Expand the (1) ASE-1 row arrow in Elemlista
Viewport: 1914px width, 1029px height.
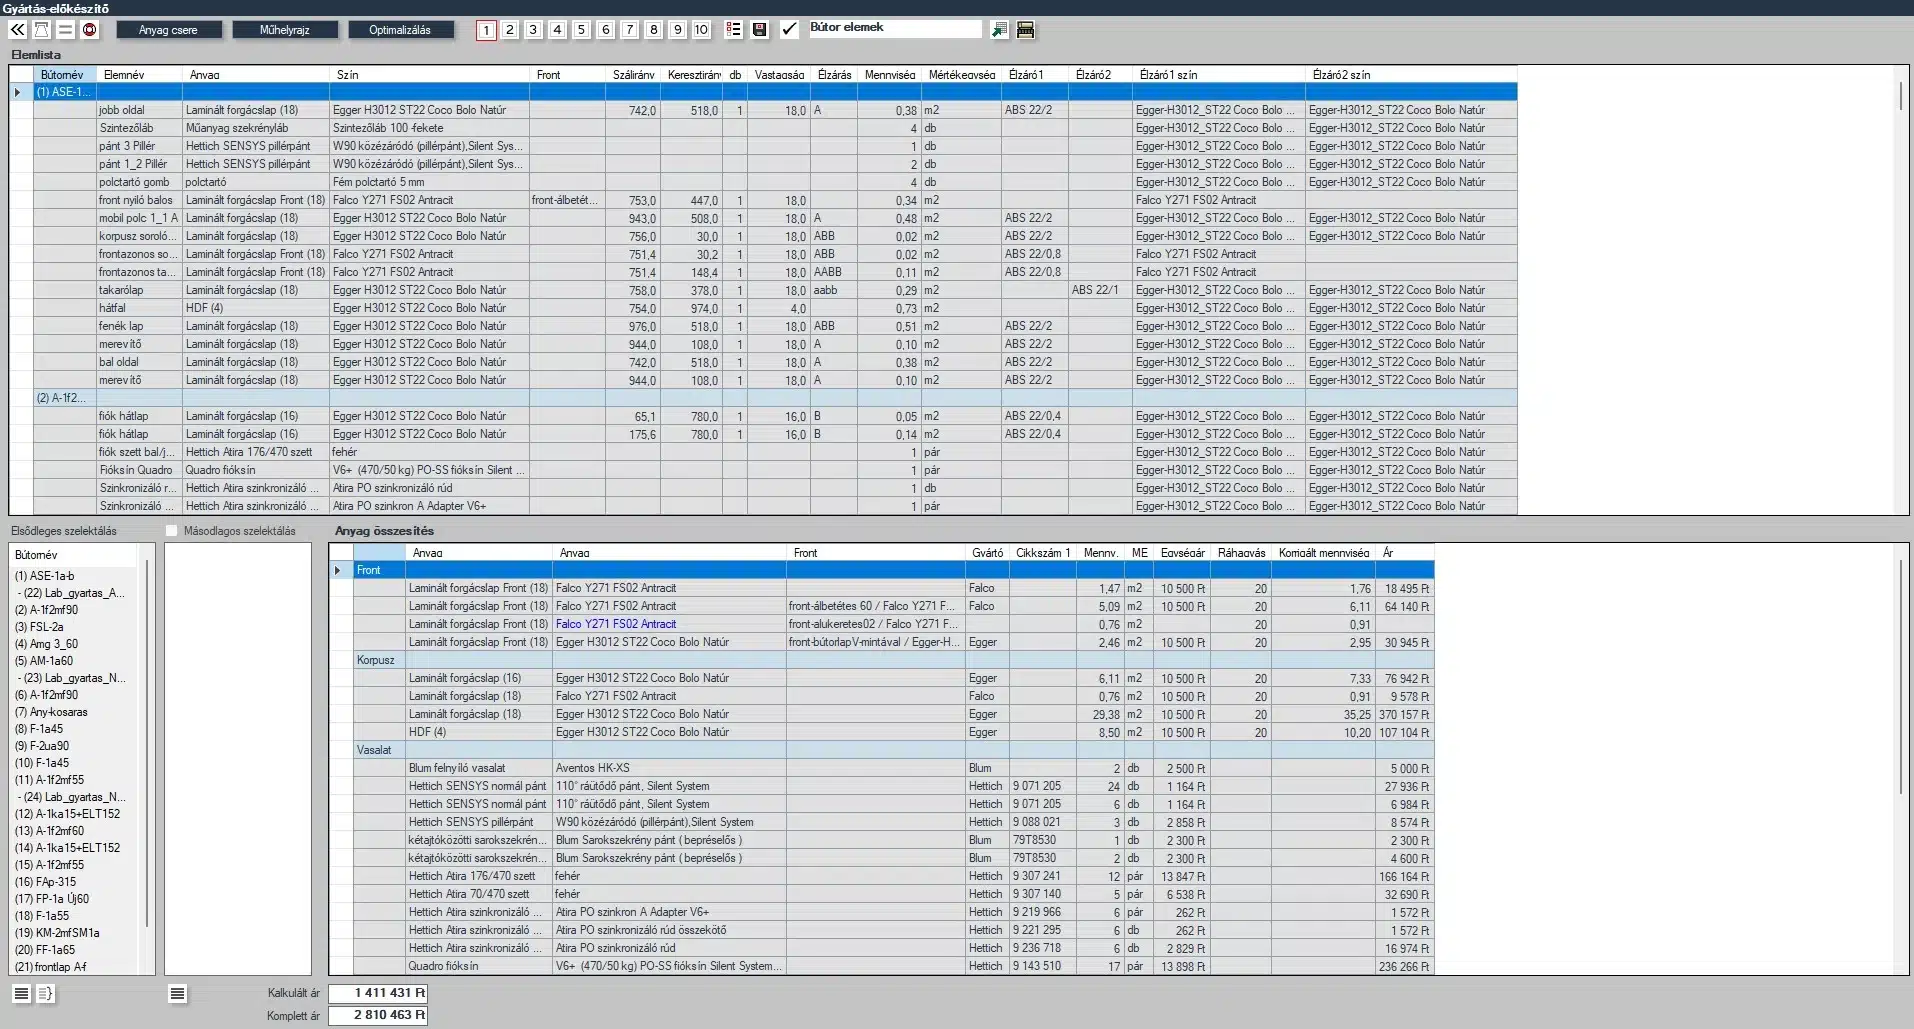pyautogui.click(x=18, y=92)
